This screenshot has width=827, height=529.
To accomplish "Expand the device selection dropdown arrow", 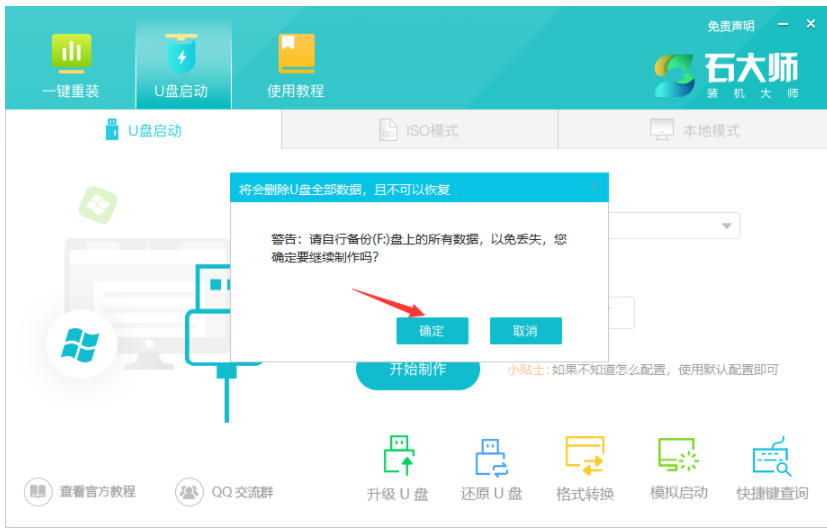I will point(726,226).
